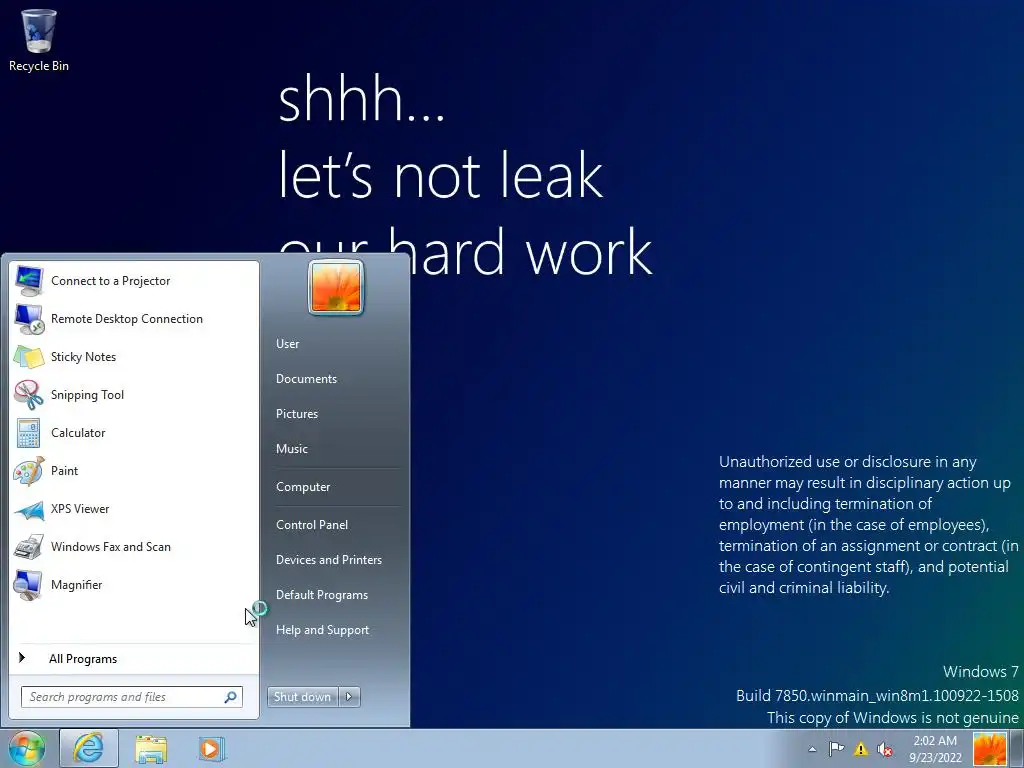Screen dimensions: 1024x768
Task: Select the Snipping Tool label
Action: (x=88, y=394)
